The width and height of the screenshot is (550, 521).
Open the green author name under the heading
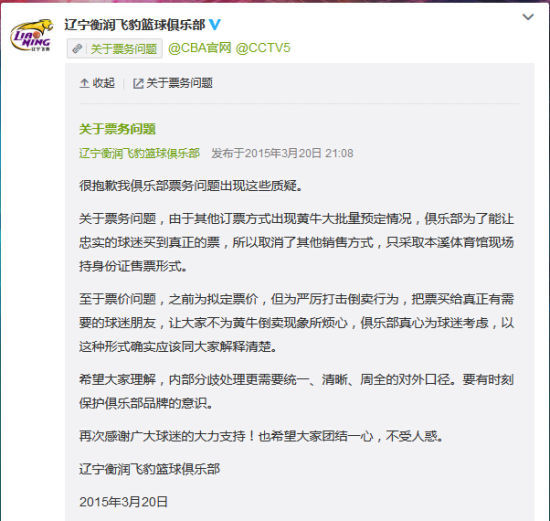pos(140,153)
